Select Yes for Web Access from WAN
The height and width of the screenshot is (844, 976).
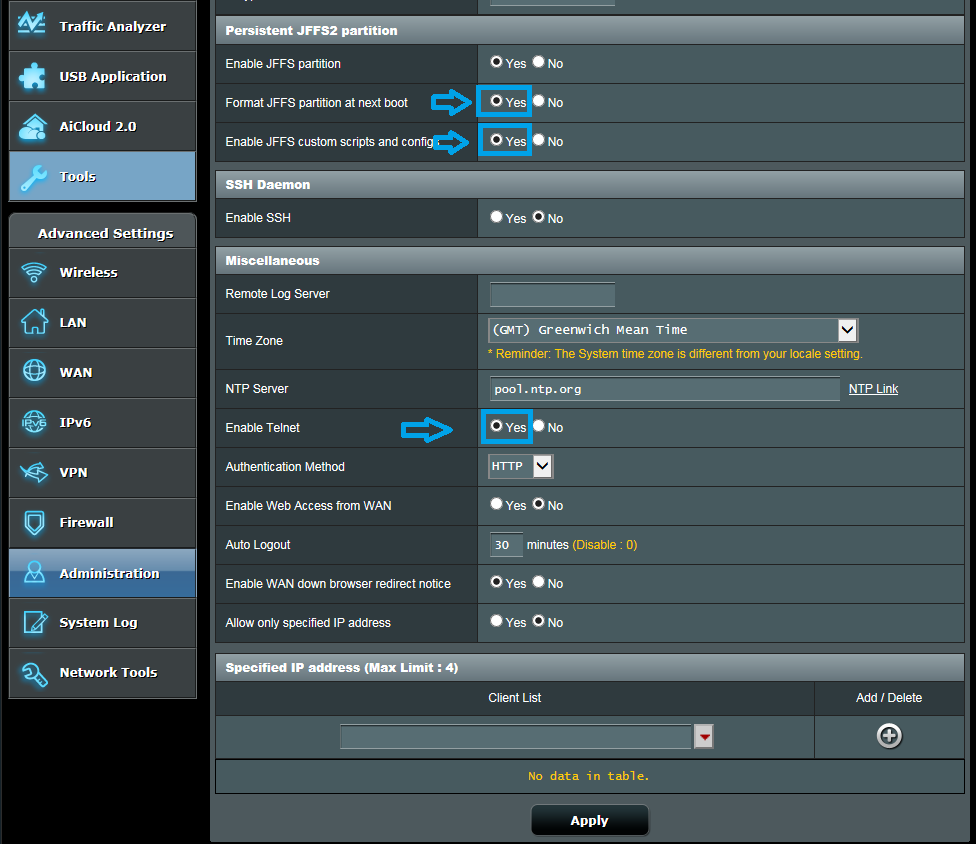pos(496,504)
